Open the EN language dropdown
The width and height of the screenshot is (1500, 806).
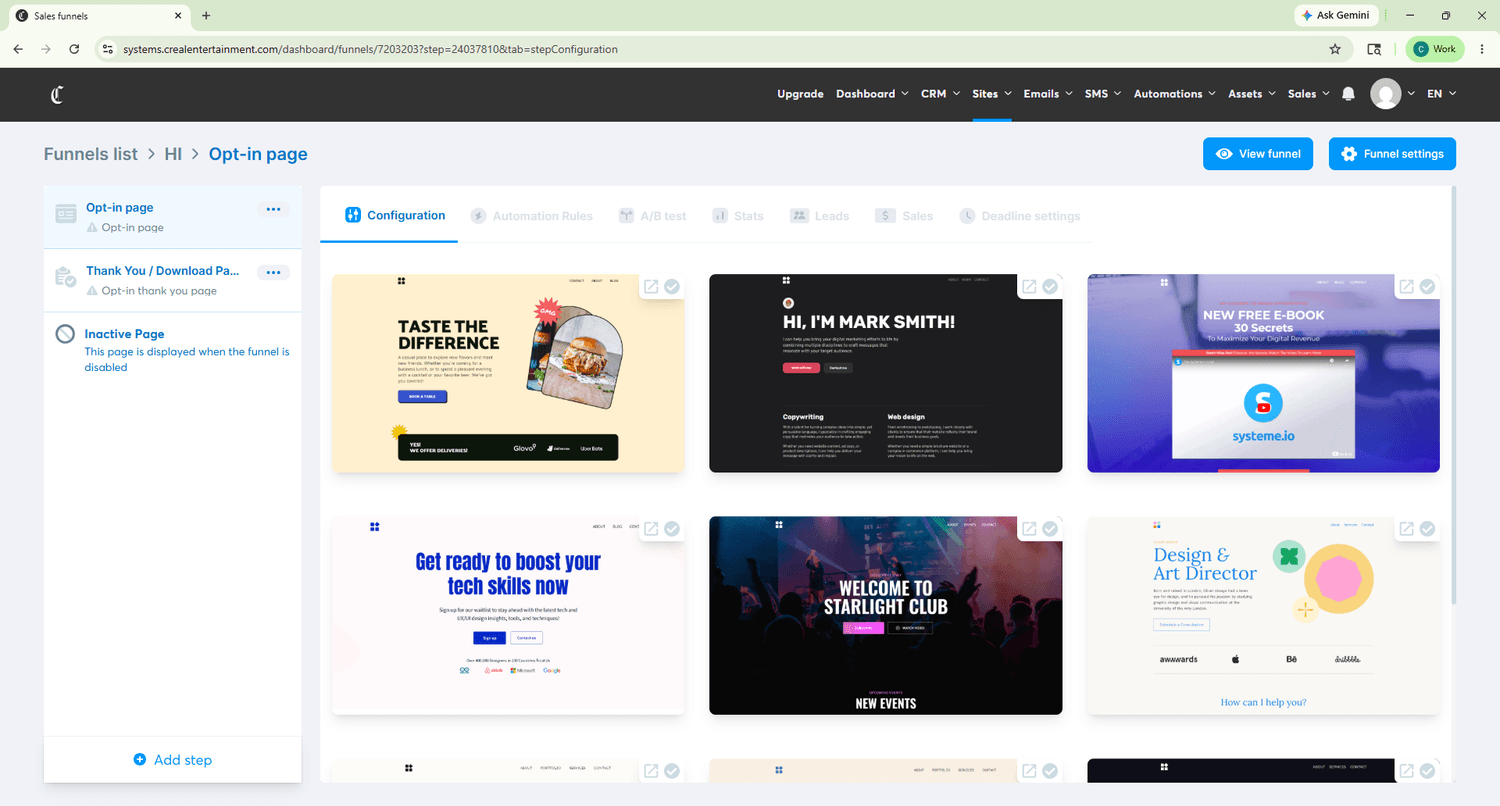(x=1441, y=94)
